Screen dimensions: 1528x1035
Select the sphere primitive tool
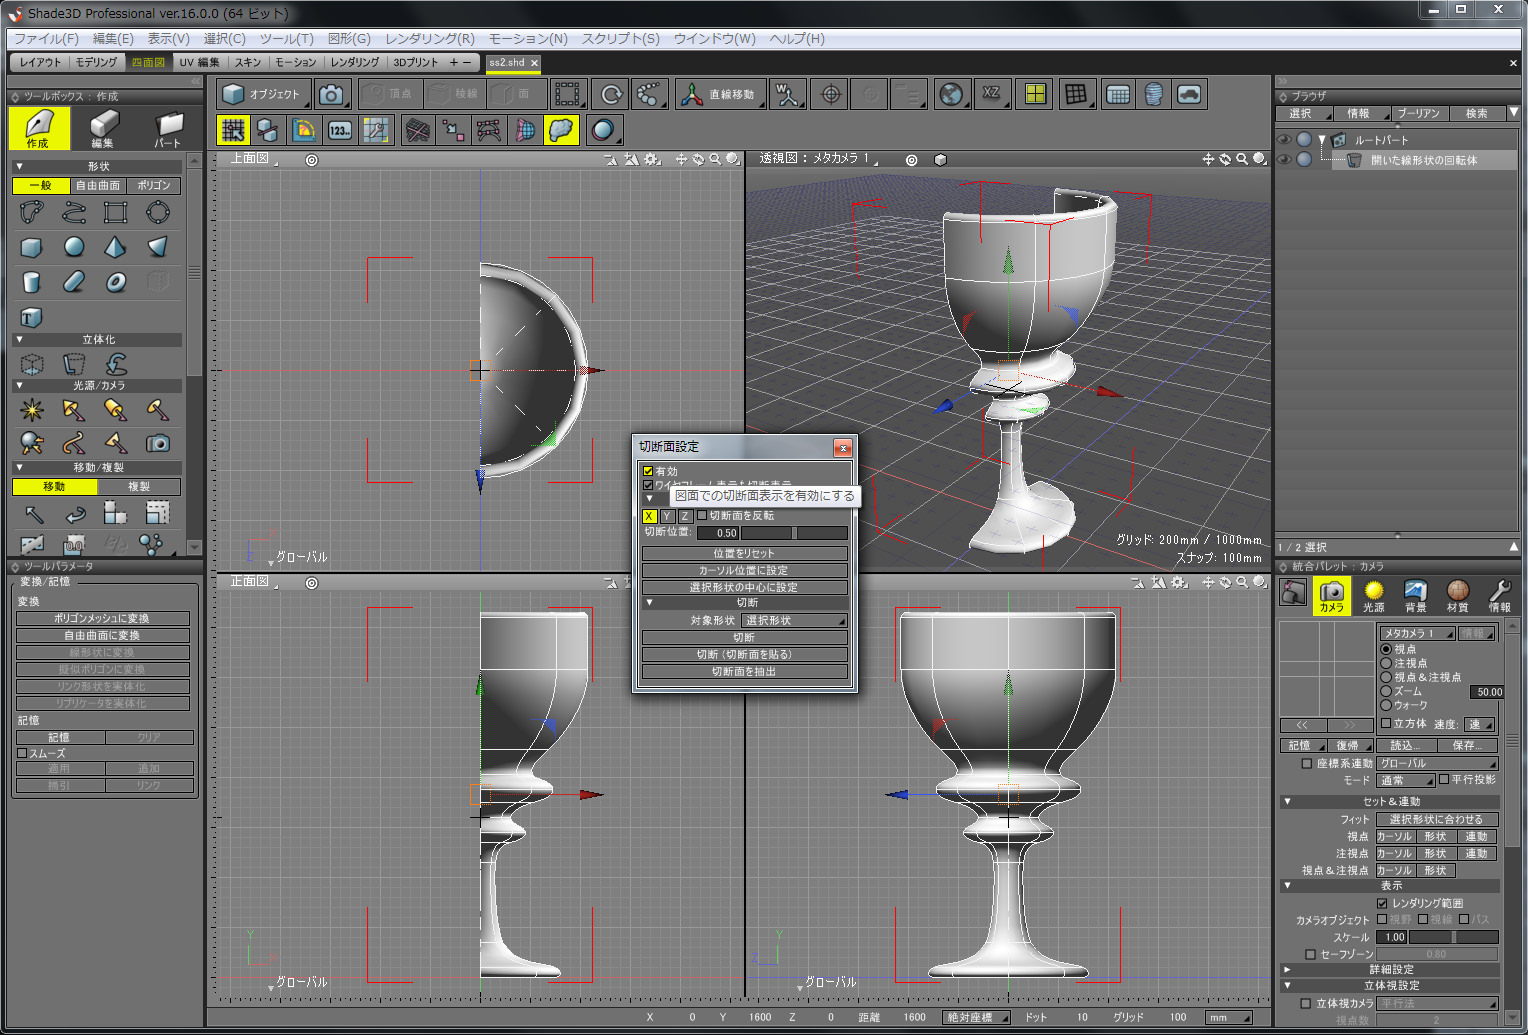(74, 247)
